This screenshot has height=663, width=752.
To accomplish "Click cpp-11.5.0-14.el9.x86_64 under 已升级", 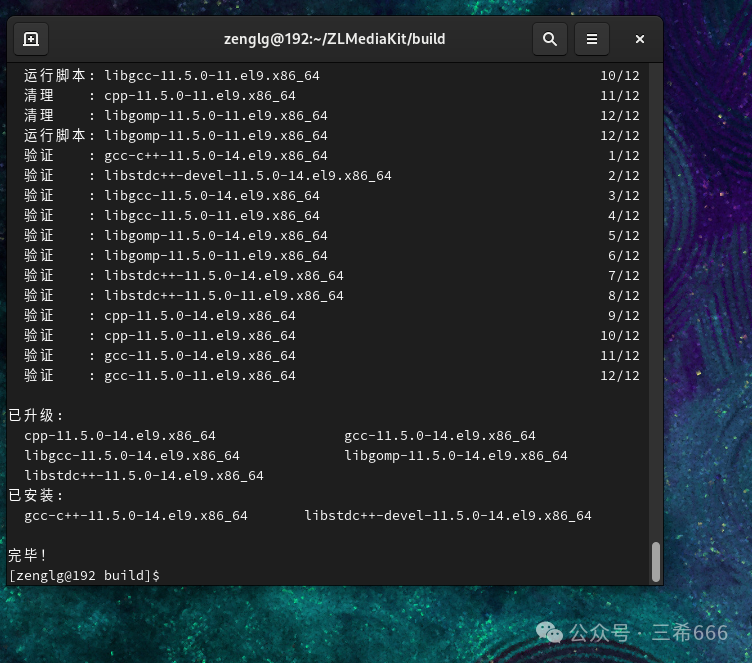I will point(120,436).
